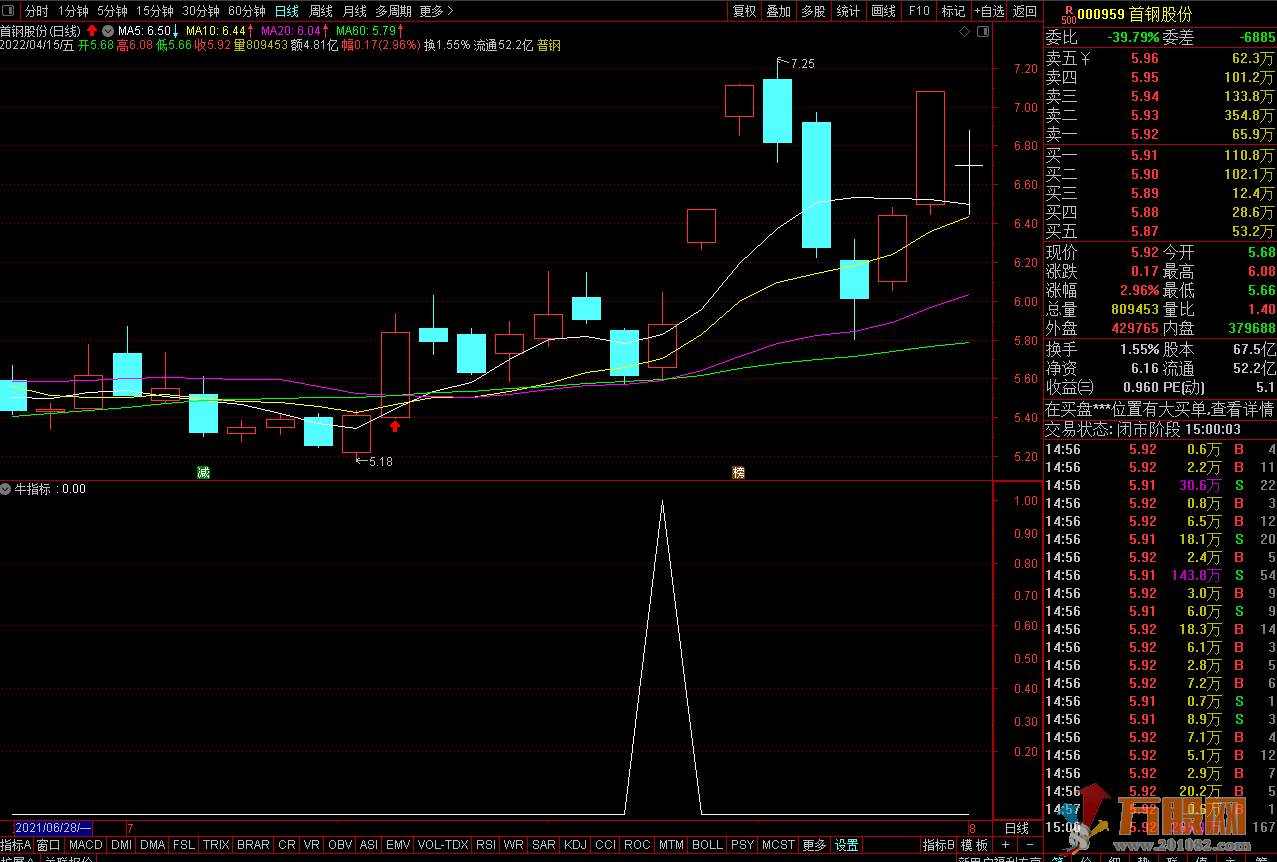Click the plus zoom button in the indicator bar
Screen dimensions: 1277x862
click(1005, 845)
